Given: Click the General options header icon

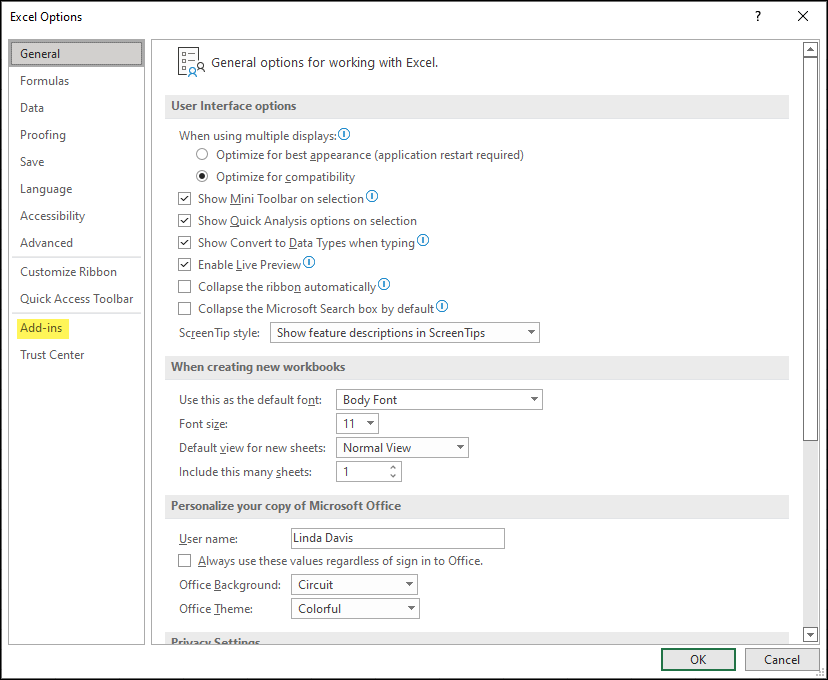Looking at the screenshot, I should tap(191, 62).
